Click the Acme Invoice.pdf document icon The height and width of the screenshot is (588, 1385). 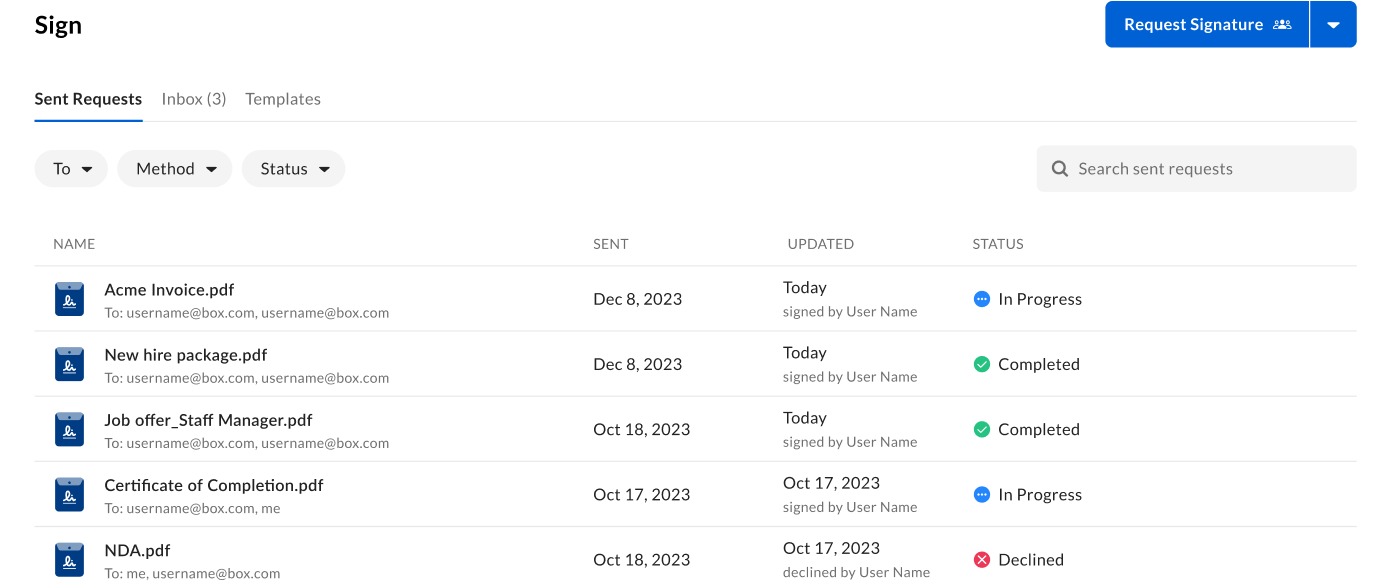tap(69, 299)
